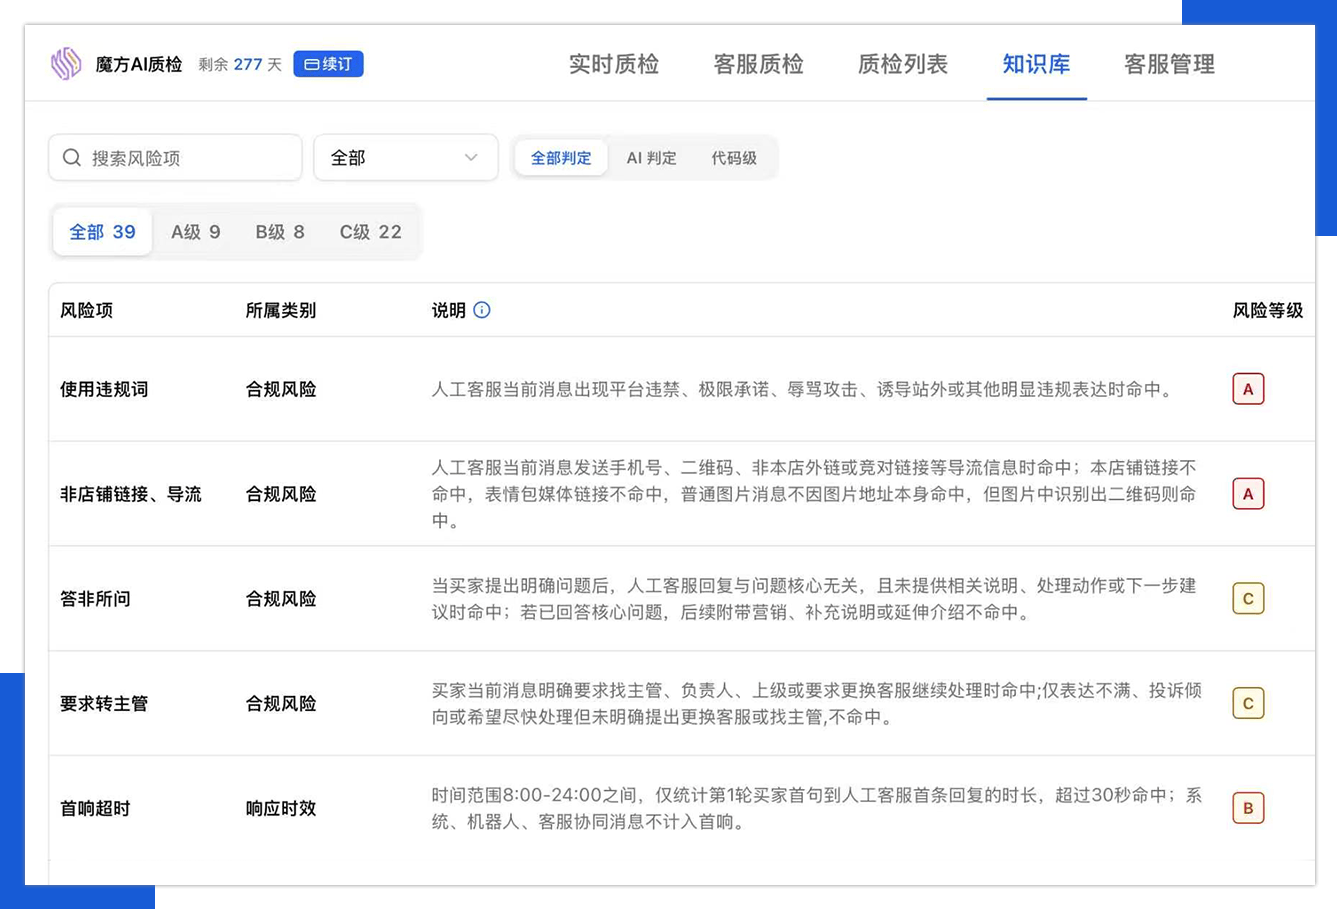Click 合规风险 category in 答非所问 row
This screenshot has width=1337, height=909.
click(281, 599)
